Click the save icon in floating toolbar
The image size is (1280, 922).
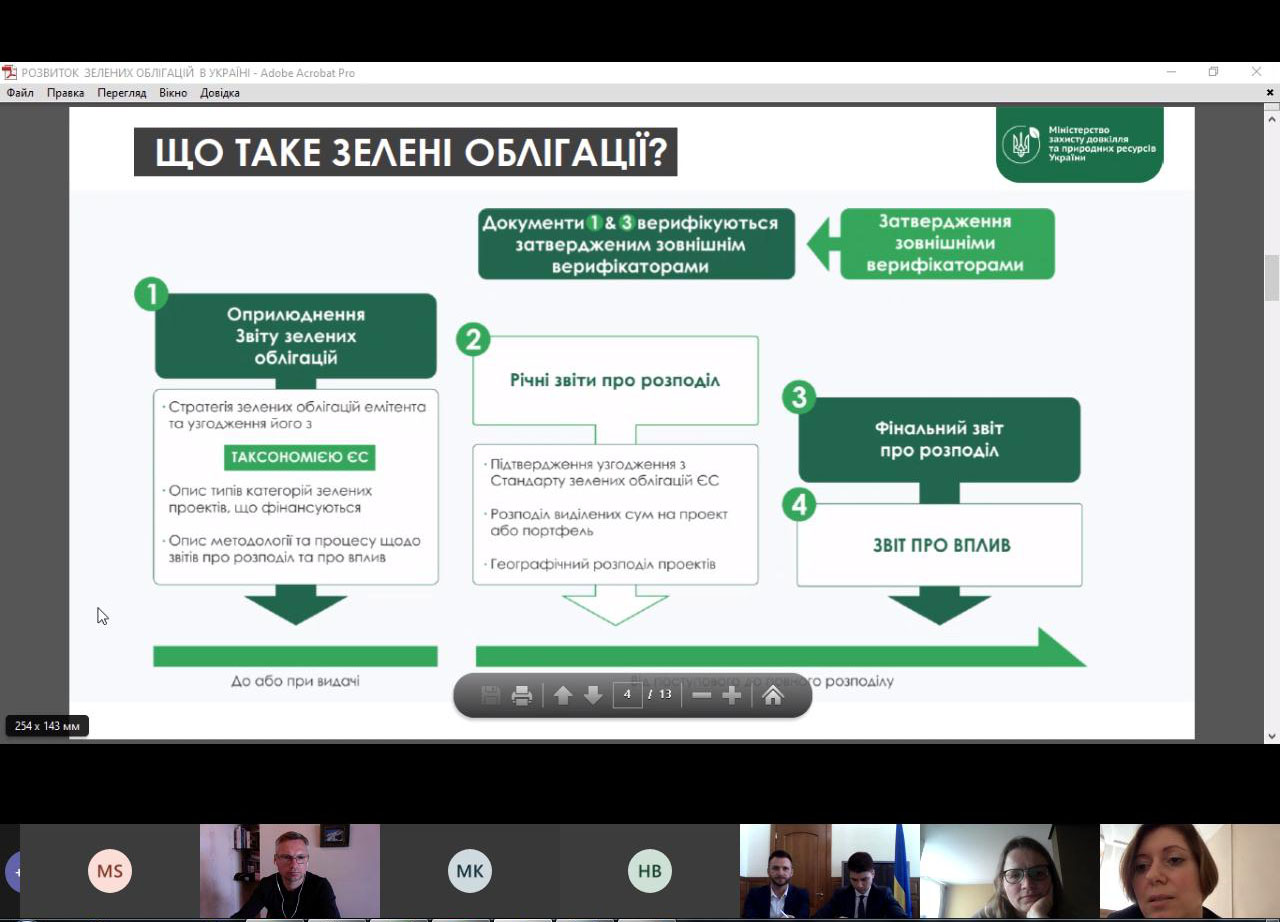coord(490,695)
